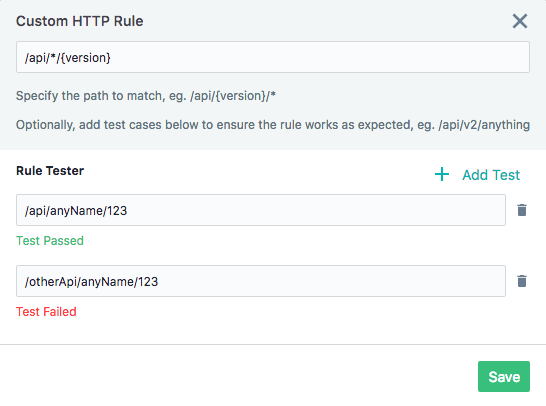Click the 'Specify the path to match' hint
This screenshot has width=546, height=406.
coord(146,96)
